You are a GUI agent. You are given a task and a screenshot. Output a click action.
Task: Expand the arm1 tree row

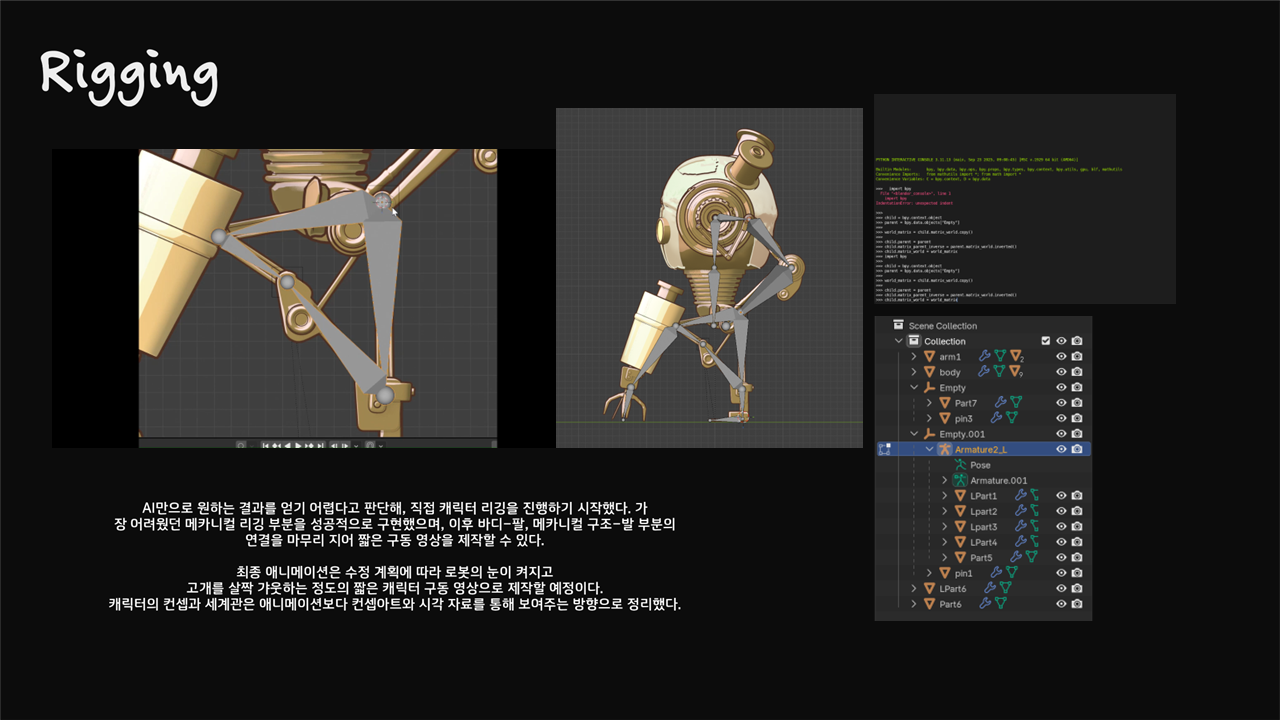pyautogui.click(x=914, y=356)
